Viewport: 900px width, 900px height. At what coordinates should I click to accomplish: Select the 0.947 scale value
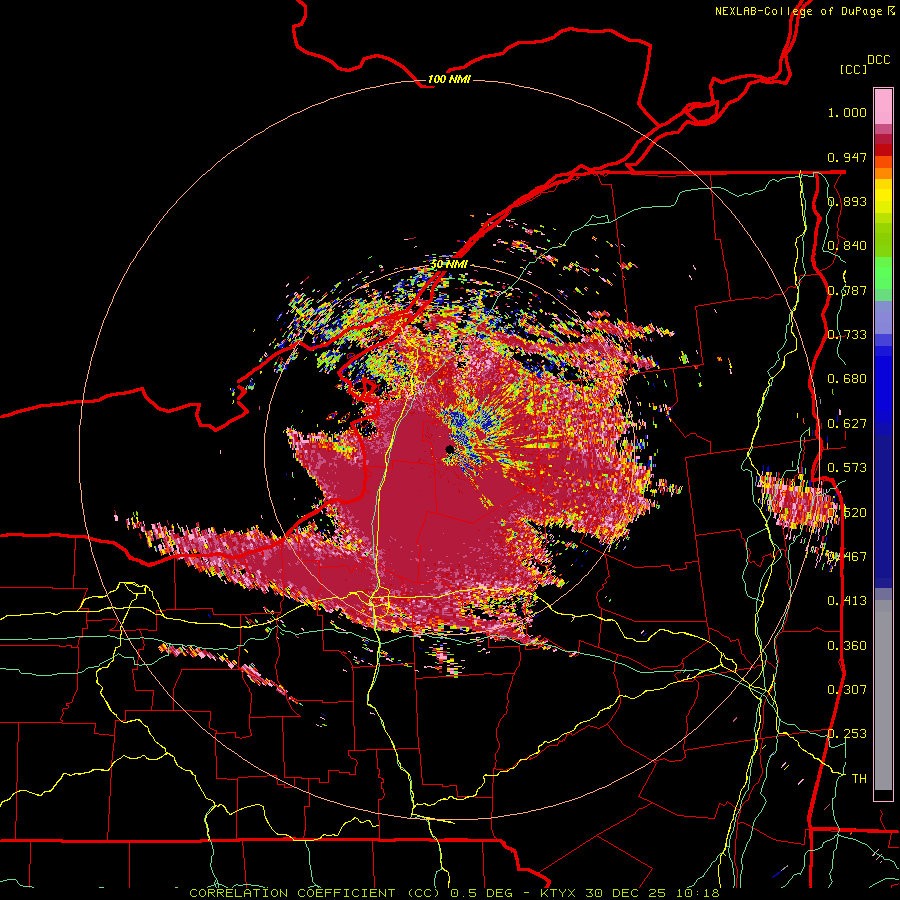pos(847,157)
